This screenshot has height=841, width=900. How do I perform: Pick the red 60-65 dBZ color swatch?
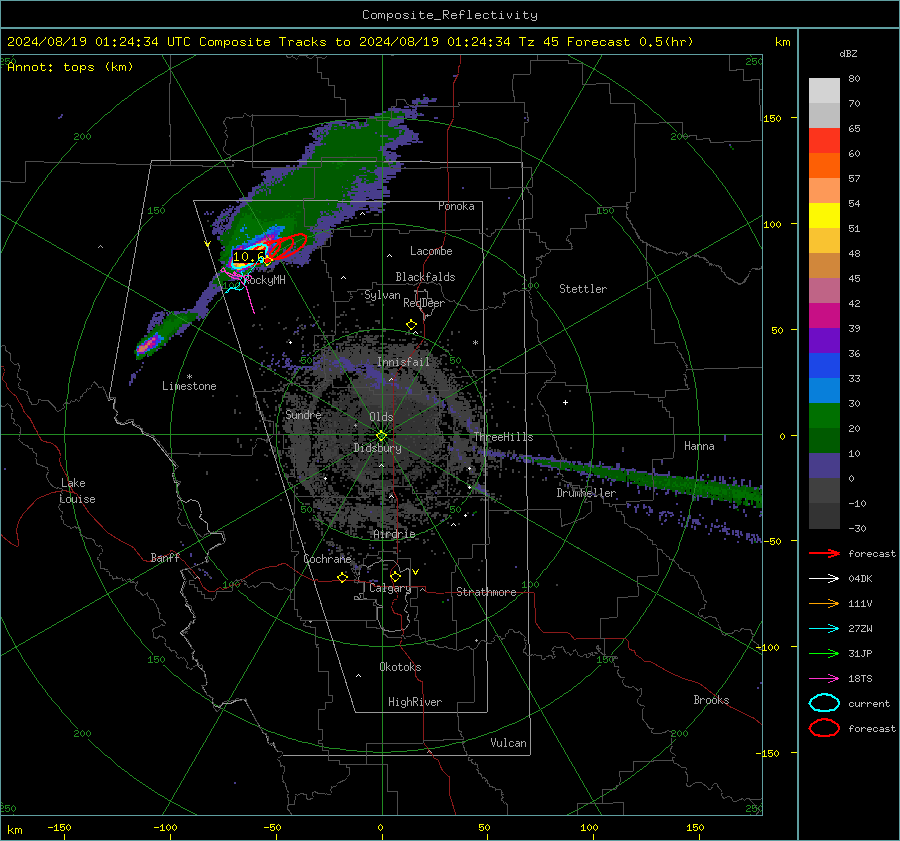coord(824,141)
